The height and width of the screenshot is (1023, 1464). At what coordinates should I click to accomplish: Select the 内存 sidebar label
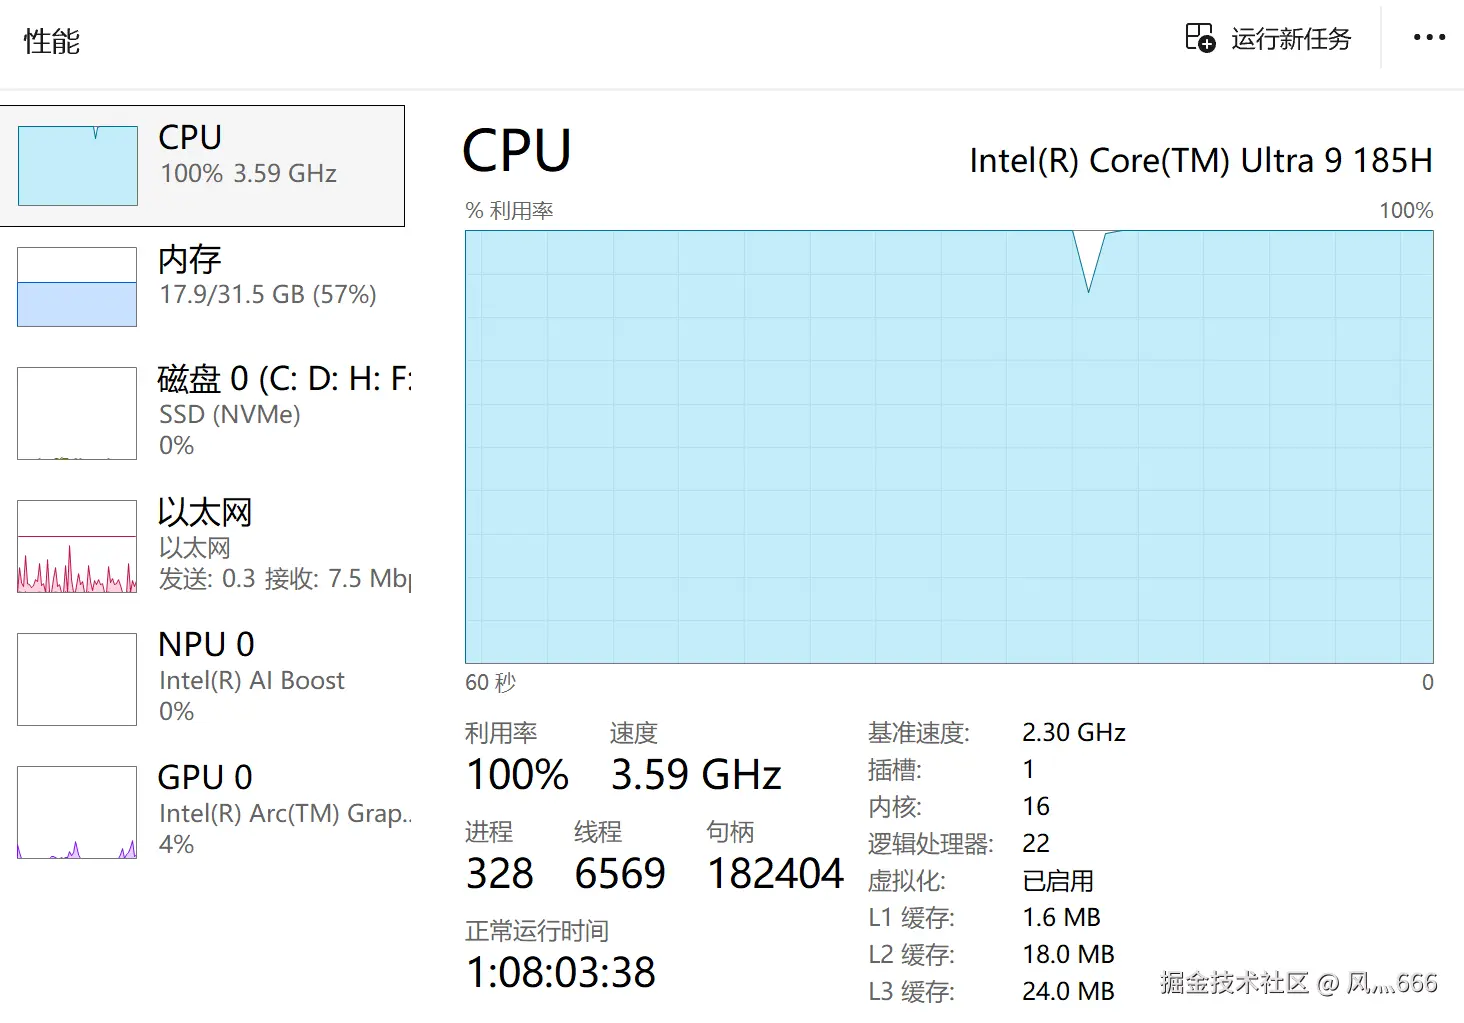click(x=190, y=260)
